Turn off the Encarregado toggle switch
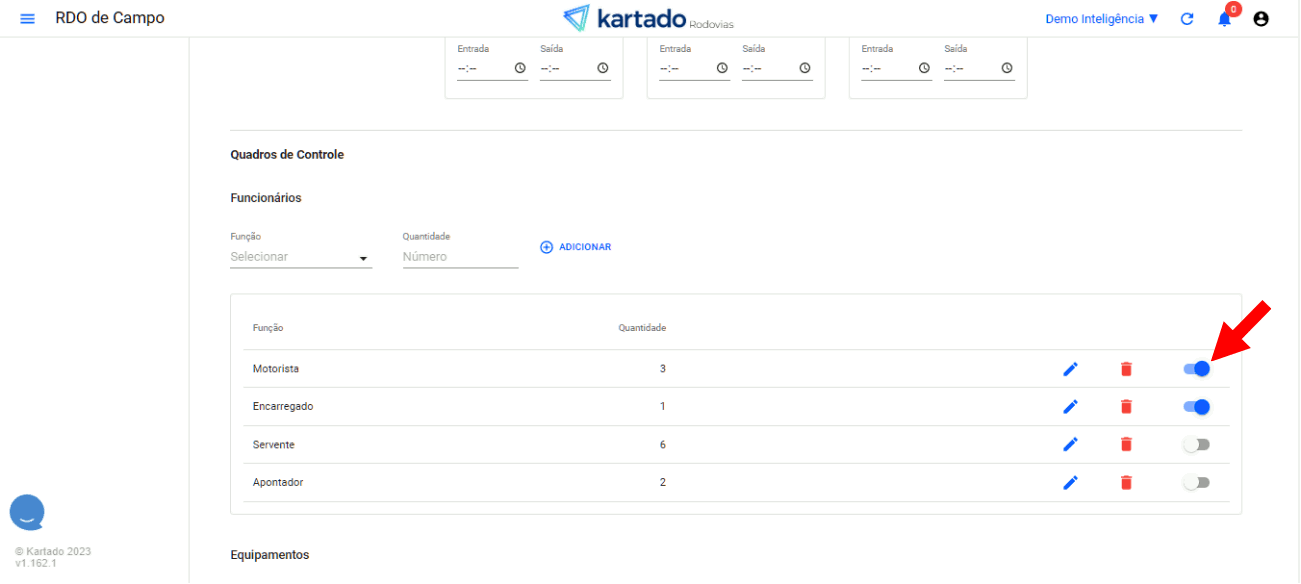 1197,407
